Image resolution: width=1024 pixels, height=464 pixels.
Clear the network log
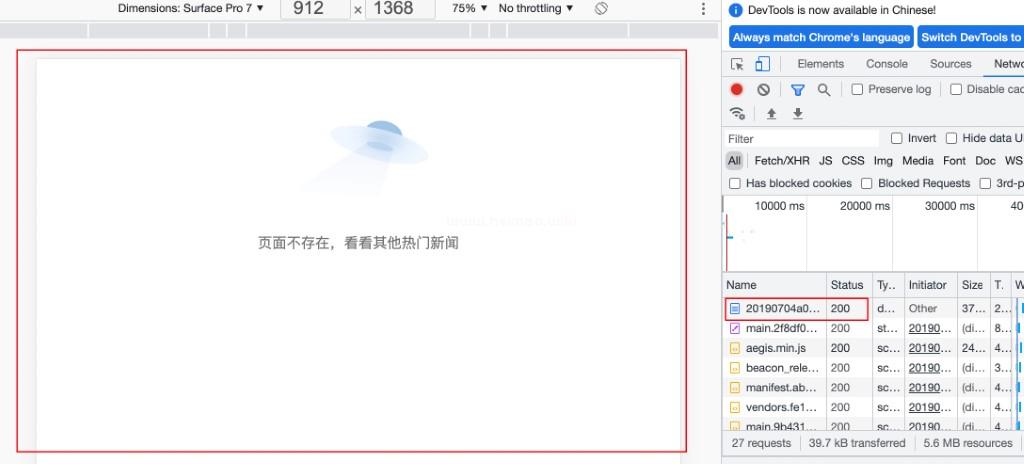763,89
